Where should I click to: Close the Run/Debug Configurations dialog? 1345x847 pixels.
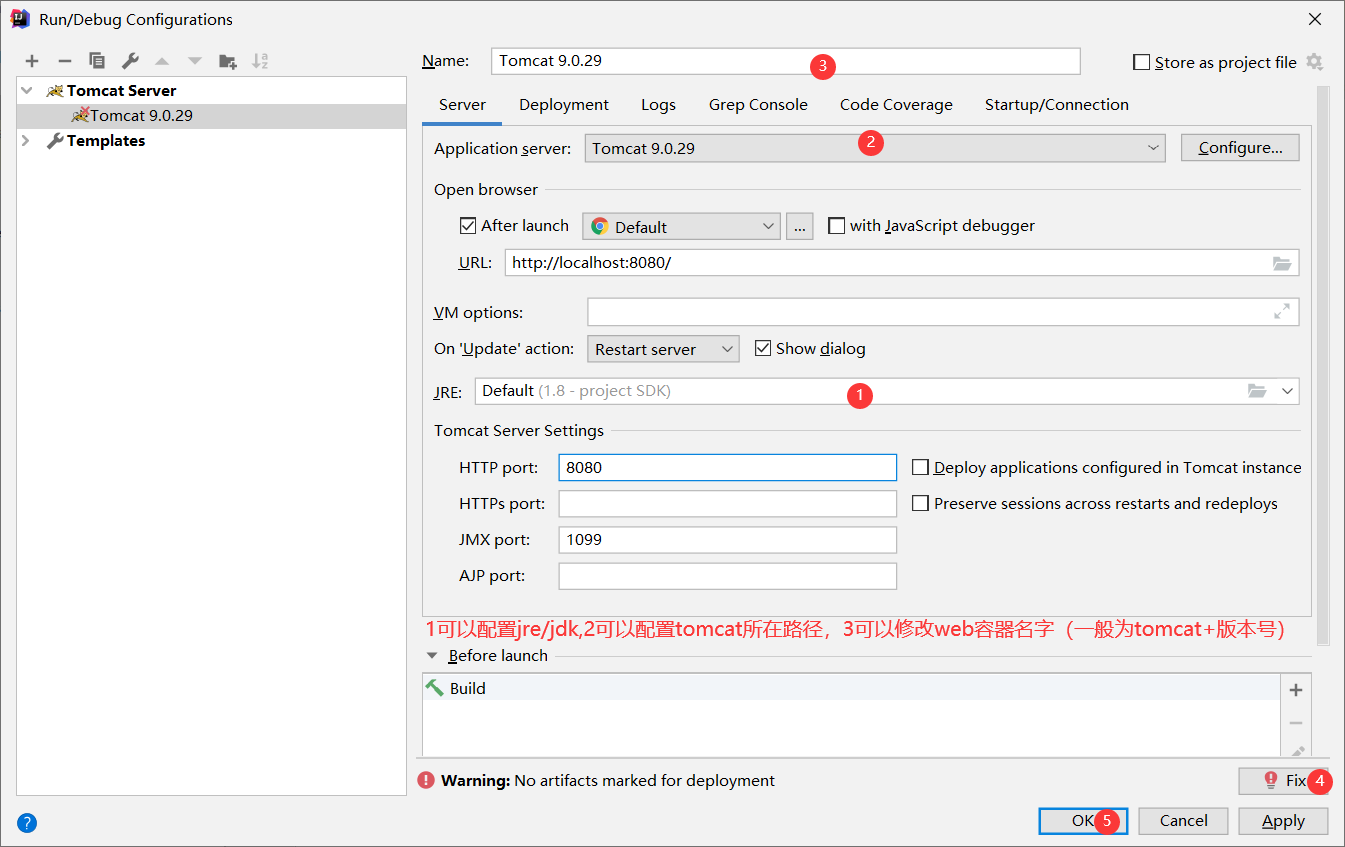[1315, 19]
